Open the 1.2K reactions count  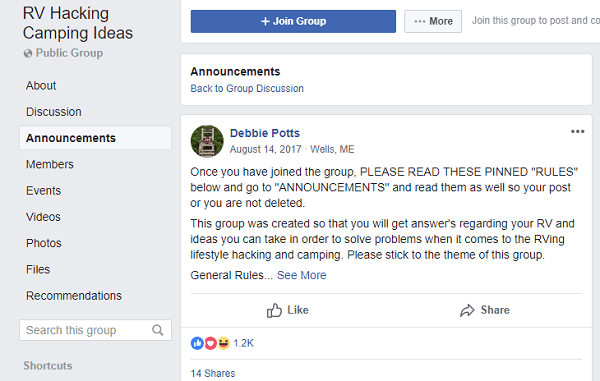pyautogui.click(x=243, y=343)
